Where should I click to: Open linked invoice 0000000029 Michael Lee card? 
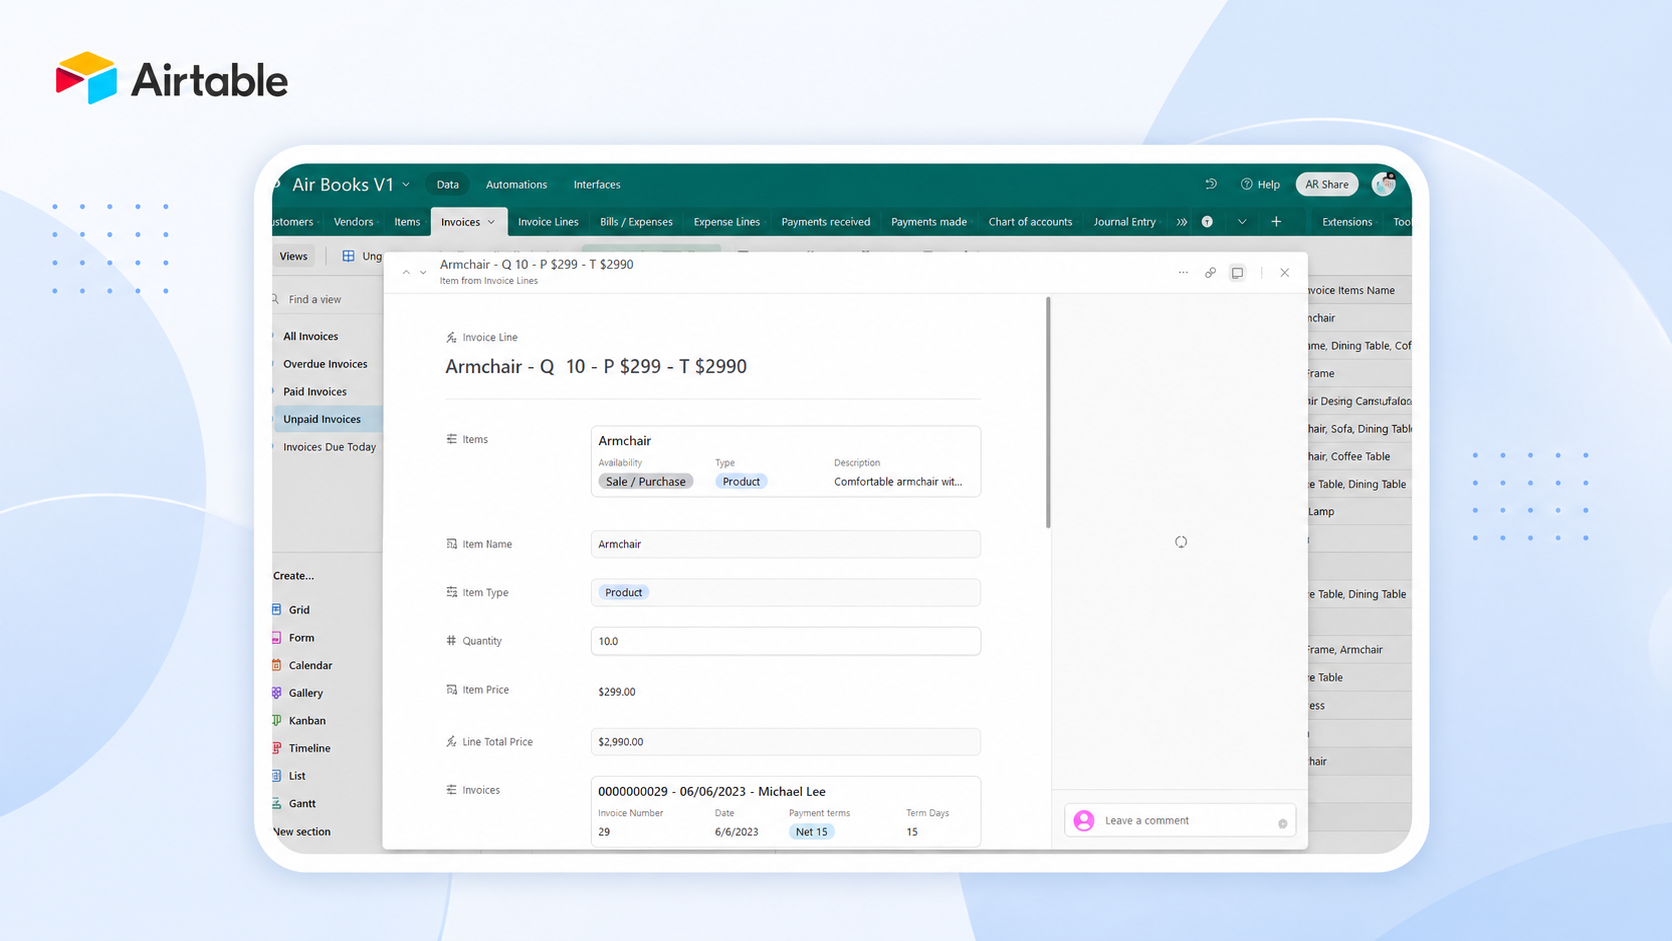click(786, 812)
